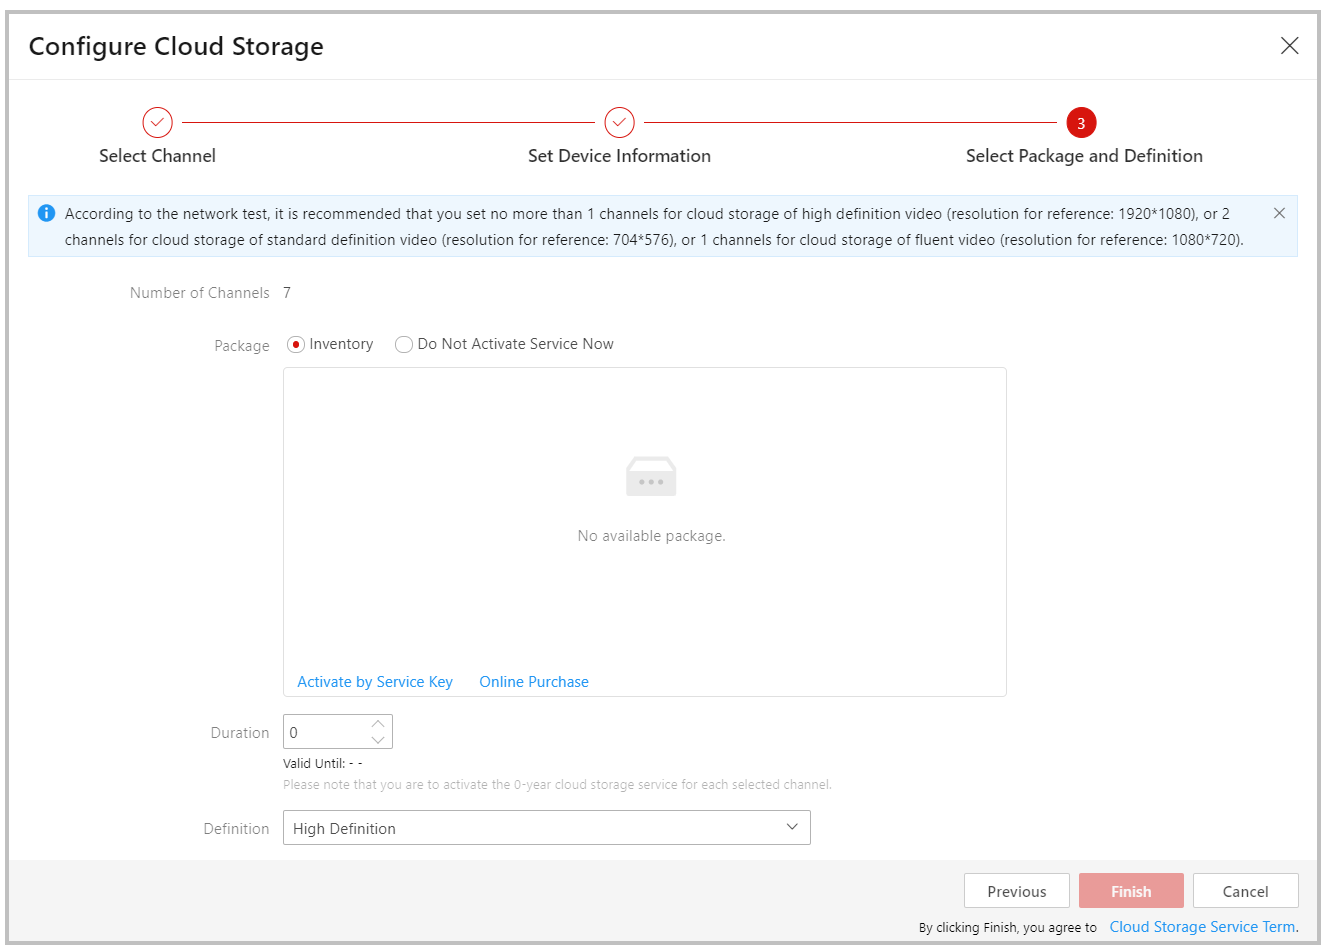The image size is (1326, 949).
Task: Cancel the cloud storage configuration
Action: (1246, 891)
